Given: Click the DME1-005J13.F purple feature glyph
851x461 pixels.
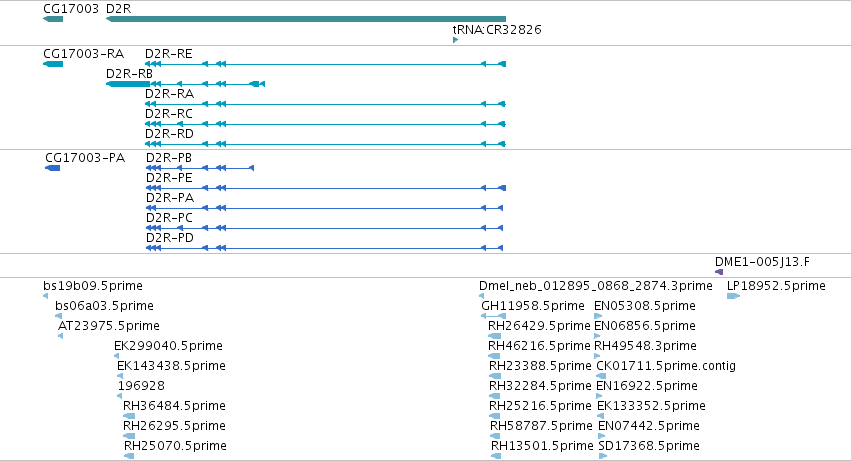Looking at the screenshot, I should coord(719,272).
